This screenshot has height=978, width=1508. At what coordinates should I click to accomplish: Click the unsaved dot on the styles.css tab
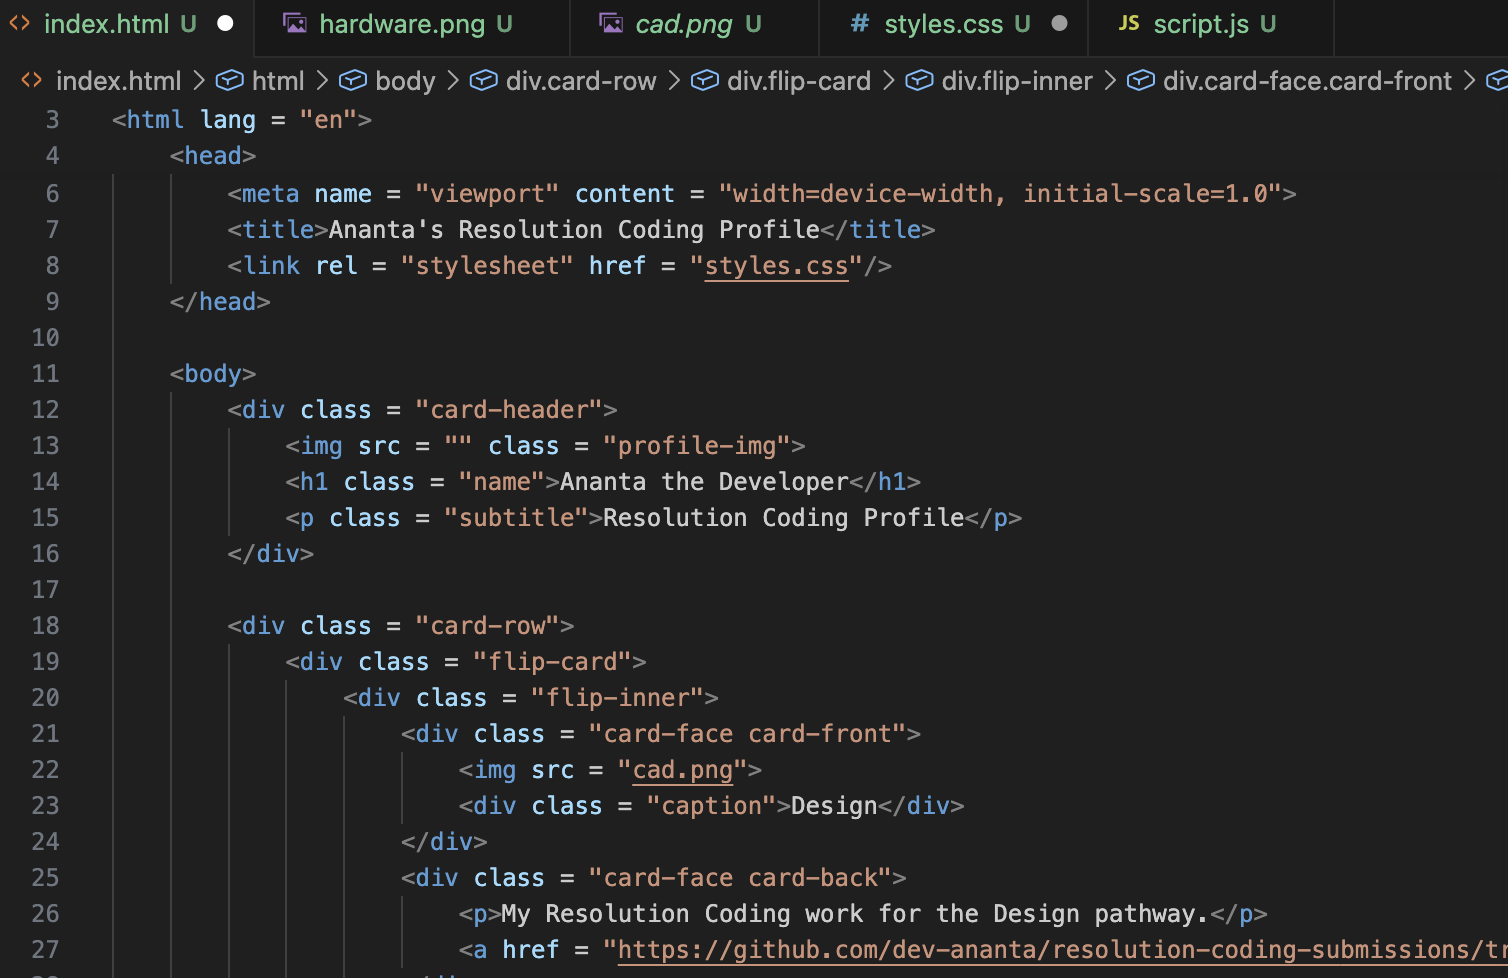click(1060, 24)
